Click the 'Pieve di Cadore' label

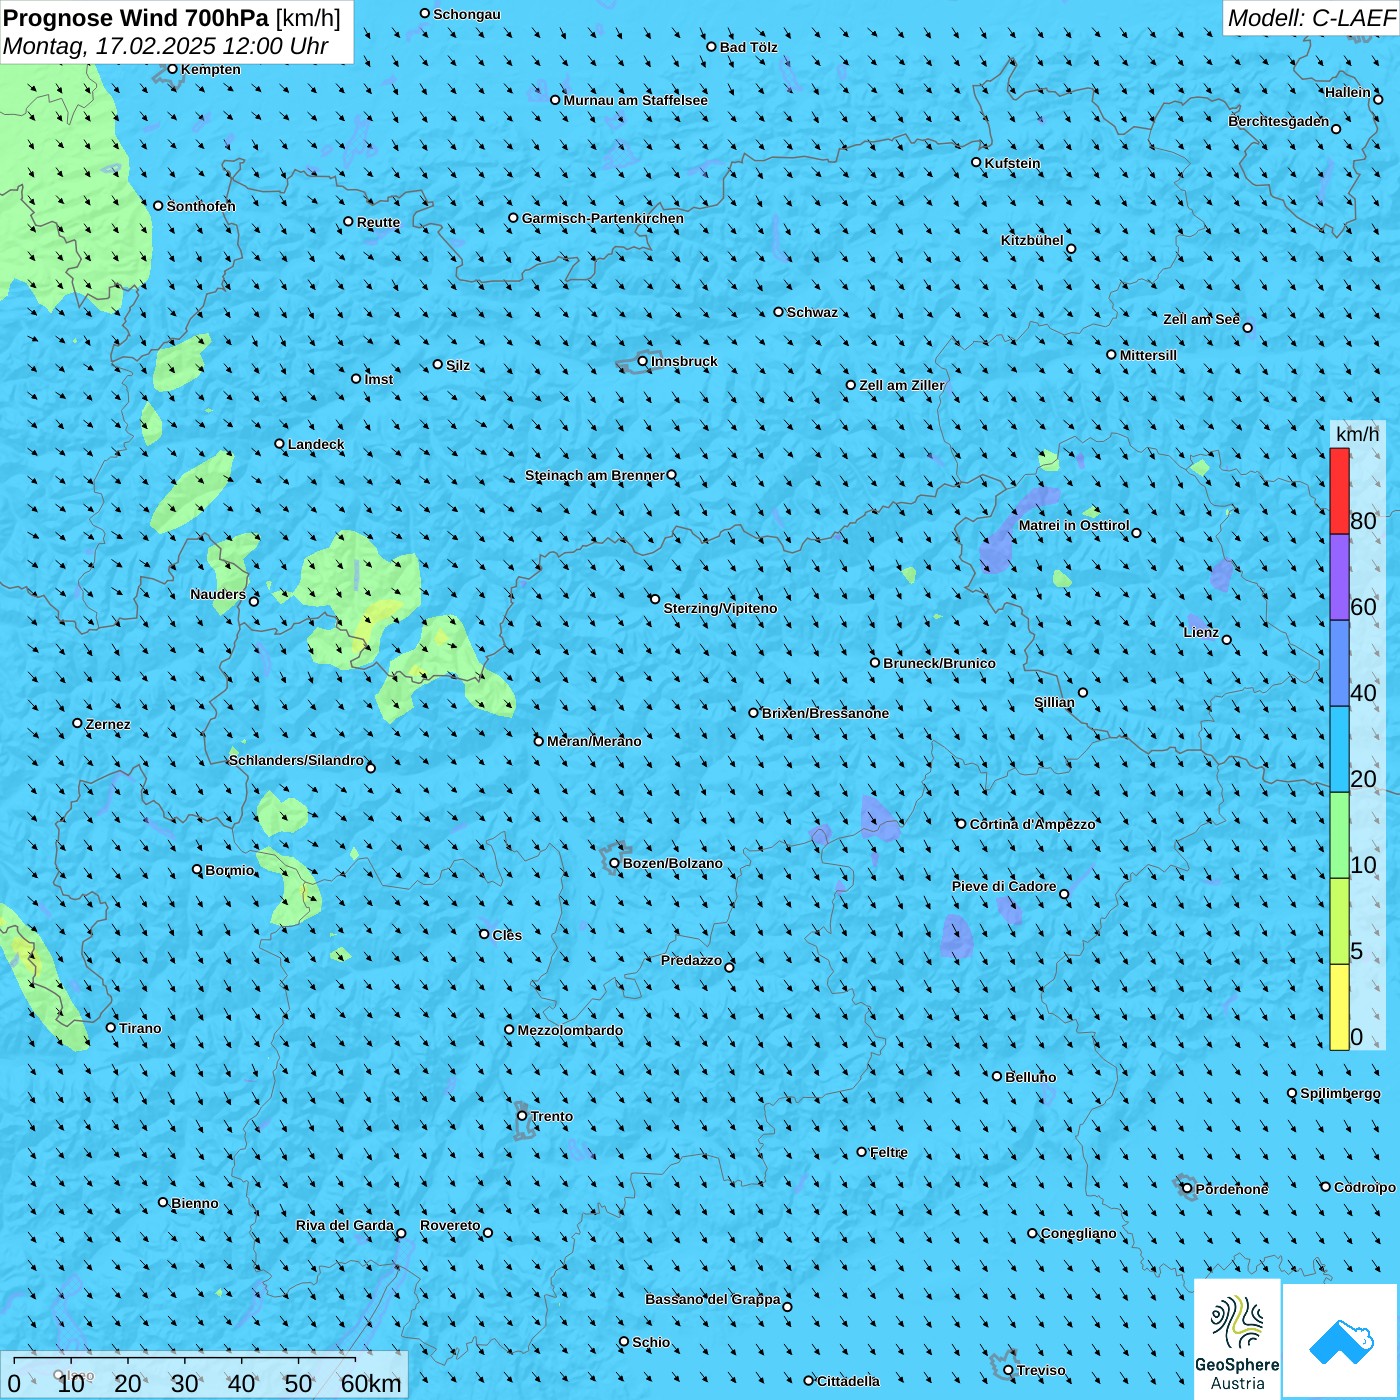click(1004, 886)
